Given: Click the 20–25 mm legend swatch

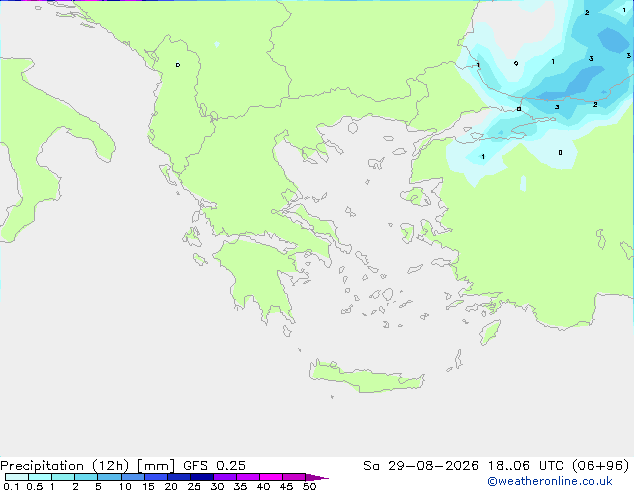Looking at the screenshot, I should [x=179, y=477].
